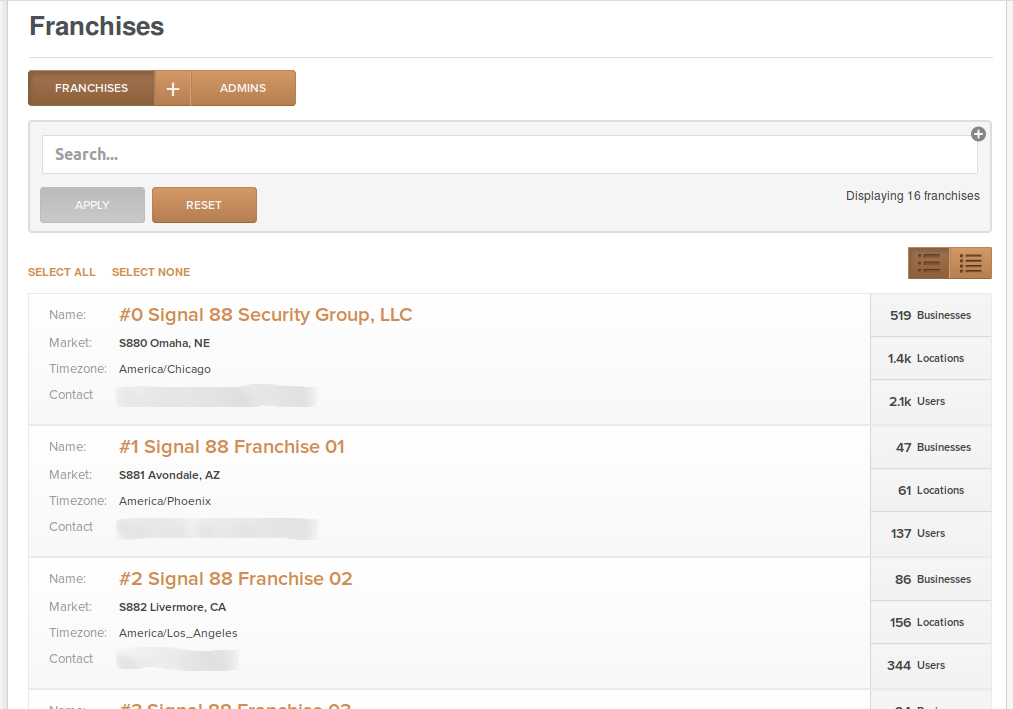
Task: View 519 Businesses for Security Group
Action: (931, 315)
